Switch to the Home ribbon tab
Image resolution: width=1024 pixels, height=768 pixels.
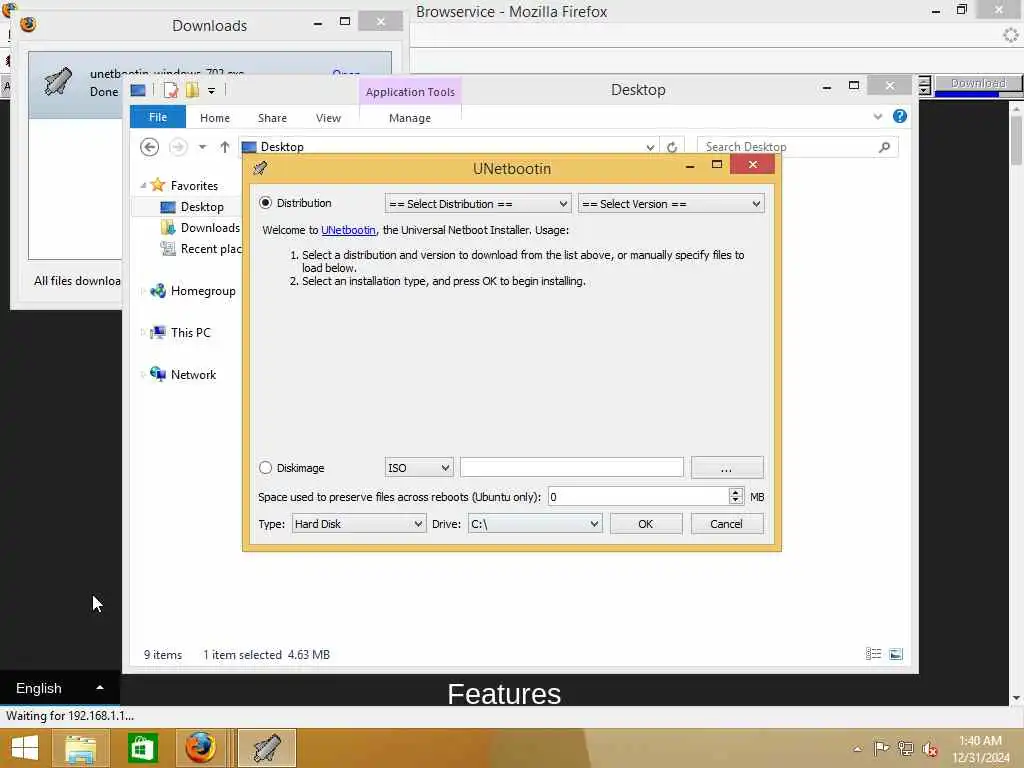[x=215, y=118]
